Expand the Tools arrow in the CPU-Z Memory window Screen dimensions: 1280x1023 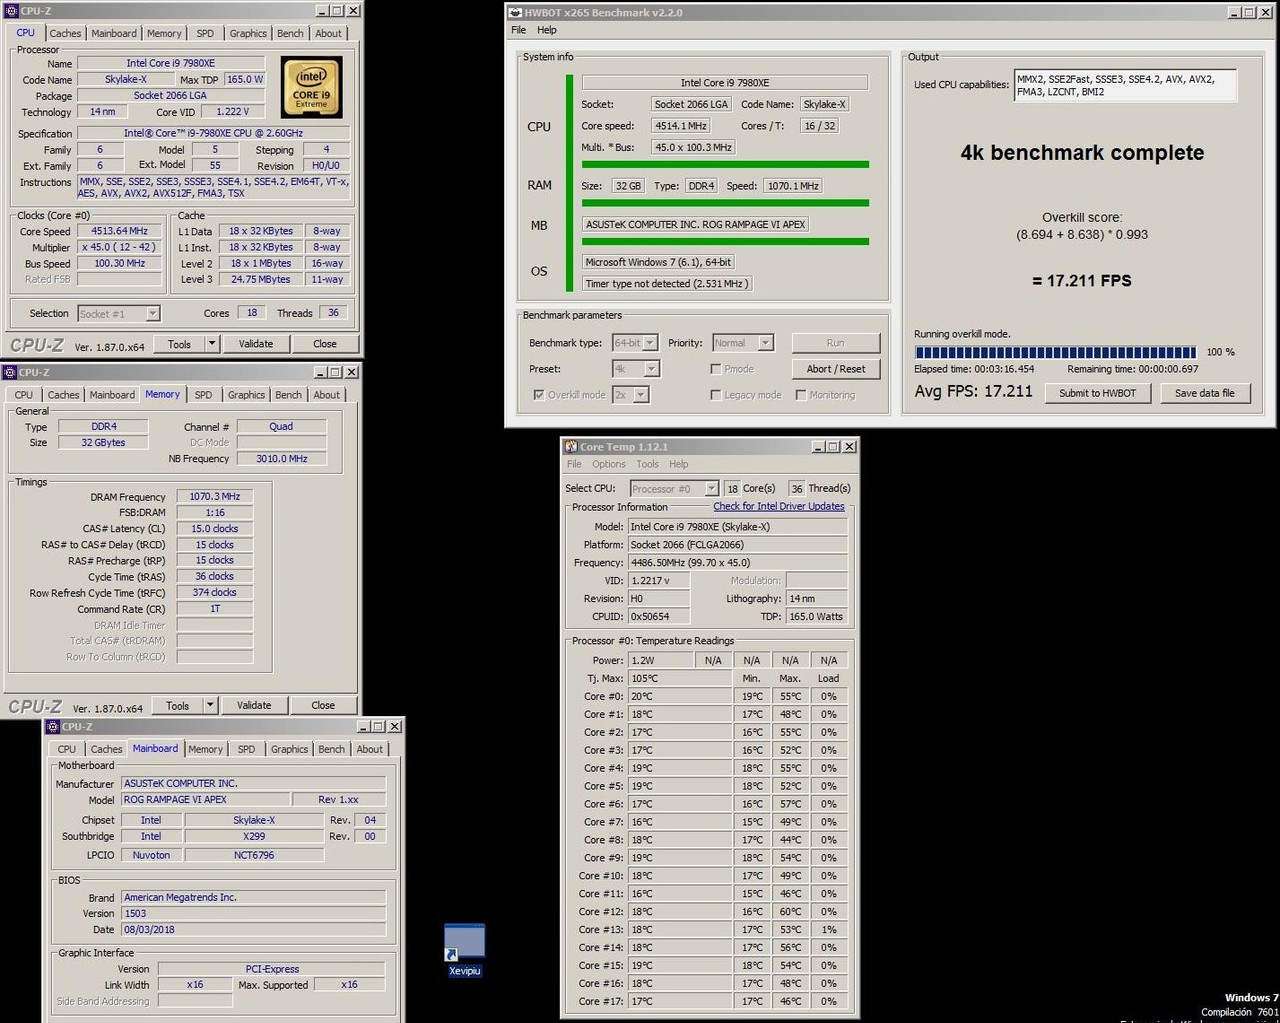coord(209,705)
